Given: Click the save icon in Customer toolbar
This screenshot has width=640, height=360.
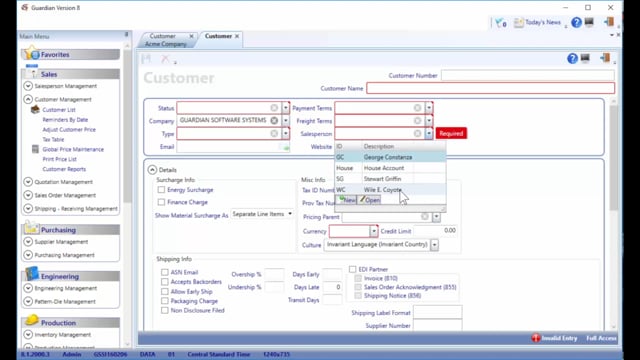Looking at the screenshot, I should tap(146, 59).
